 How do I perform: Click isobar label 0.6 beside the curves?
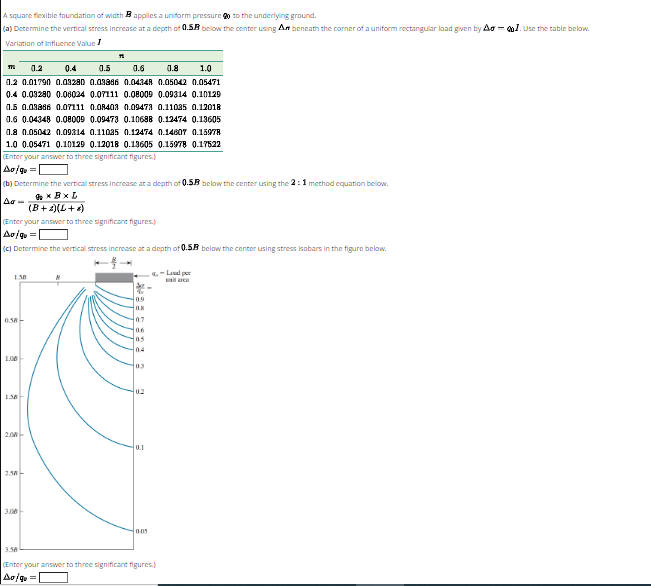pyautogui.click(x=140, y=330)
